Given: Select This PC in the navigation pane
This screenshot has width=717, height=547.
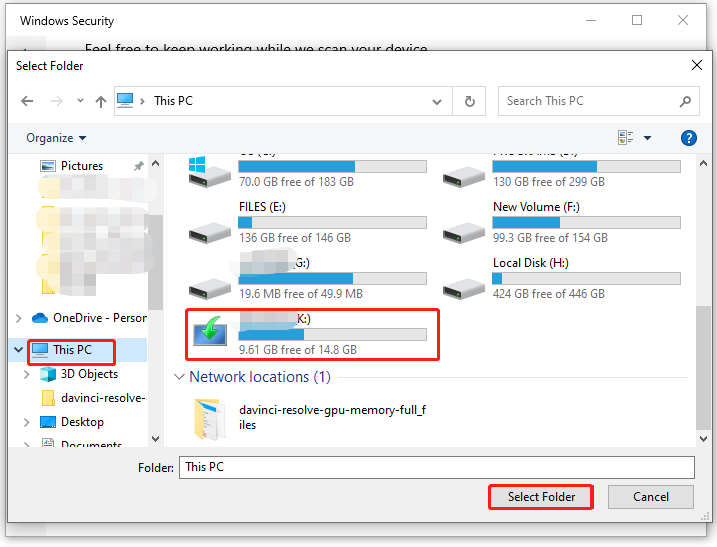Looking at the screenshot, I should click(72, 350).
